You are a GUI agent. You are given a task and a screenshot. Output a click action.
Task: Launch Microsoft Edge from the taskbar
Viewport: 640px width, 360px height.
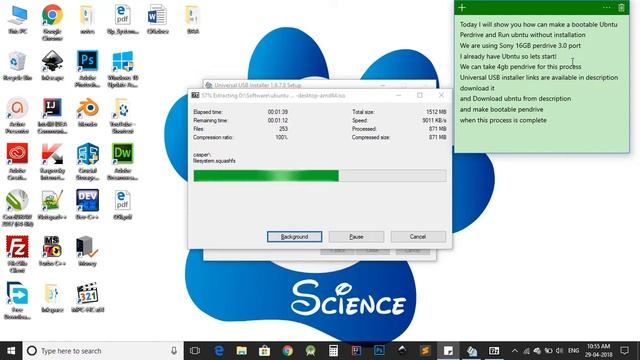click(x=219, y=351)
